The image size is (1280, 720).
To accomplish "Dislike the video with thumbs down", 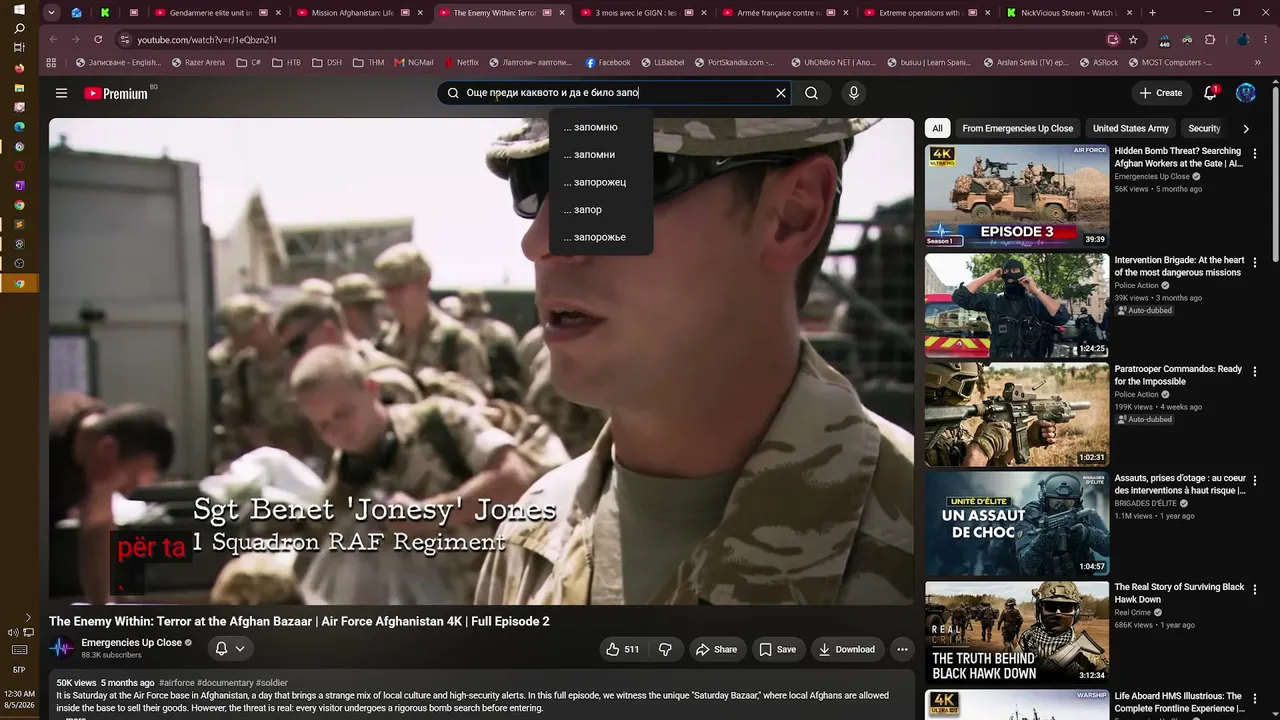I will [665, 649].
